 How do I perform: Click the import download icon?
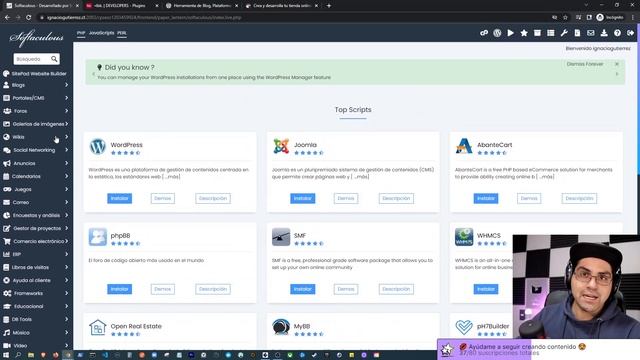click(604, 33)
